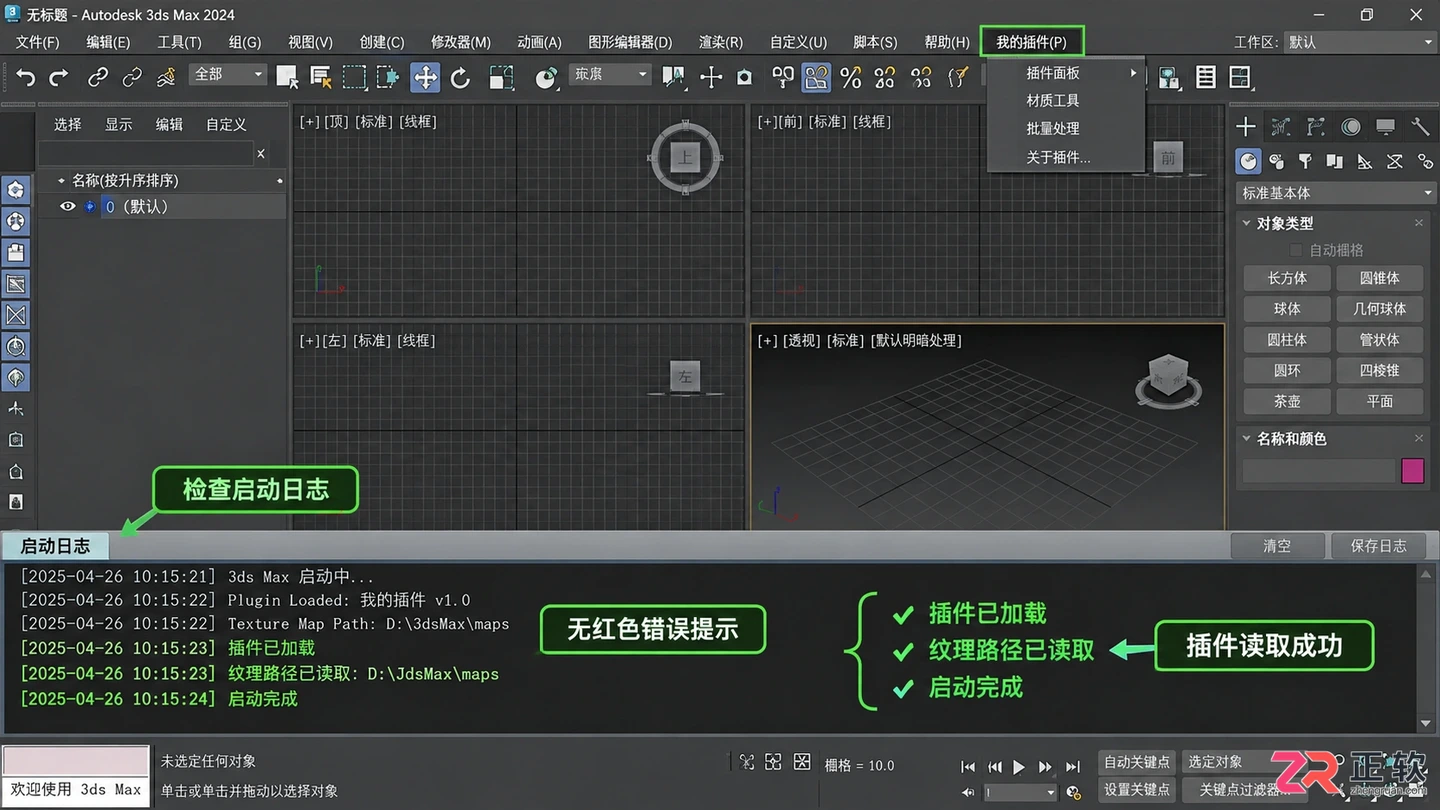1440x810 pixels.
Task: Click the 设置关键点 set key button
Action: coord(1136,790)
